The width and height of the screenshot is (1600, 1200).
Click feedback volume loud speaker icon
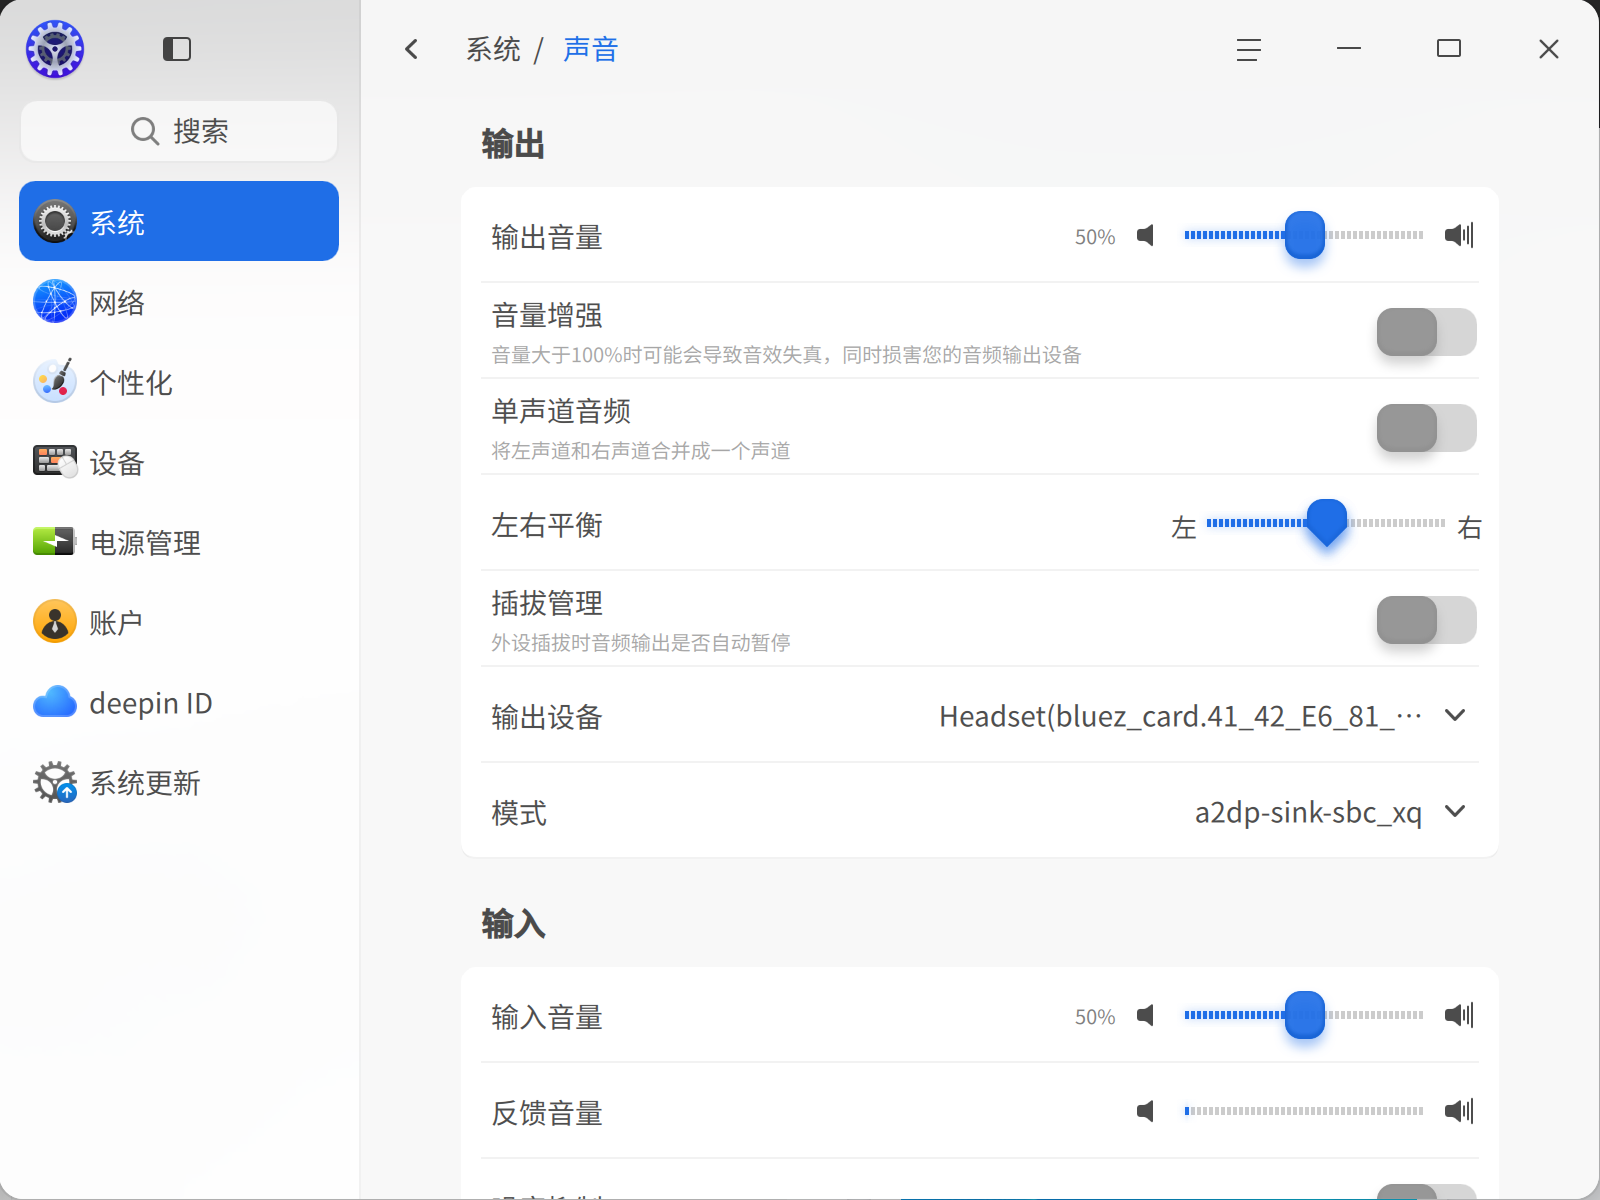(x=1459, y=1111)
